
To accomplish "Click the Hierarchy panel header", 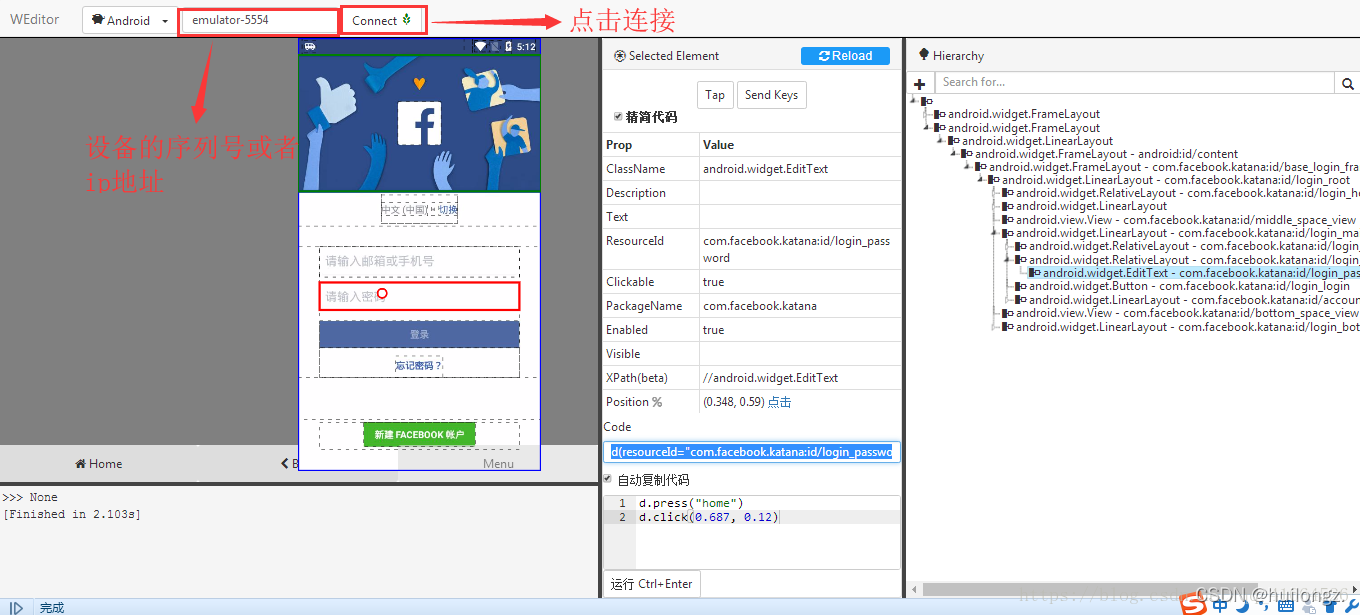I will coord(951,56).
